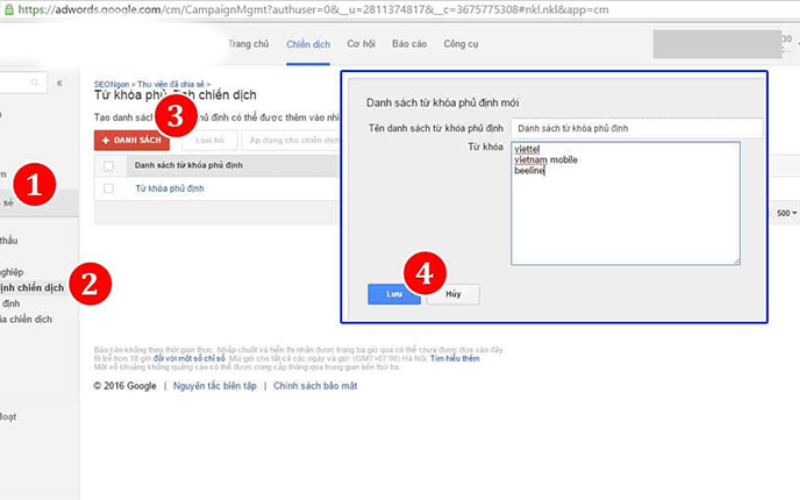This screenshot has height=500, width=800.
Task: Open the Công cụ menu
Action: pos(461,45)
